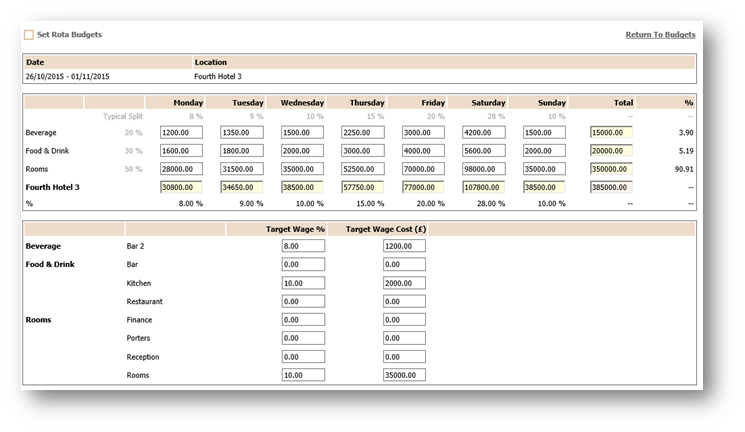Select the Rooms Sunday budget field
This screenshot has width=745, height=432.
(544, 169)
